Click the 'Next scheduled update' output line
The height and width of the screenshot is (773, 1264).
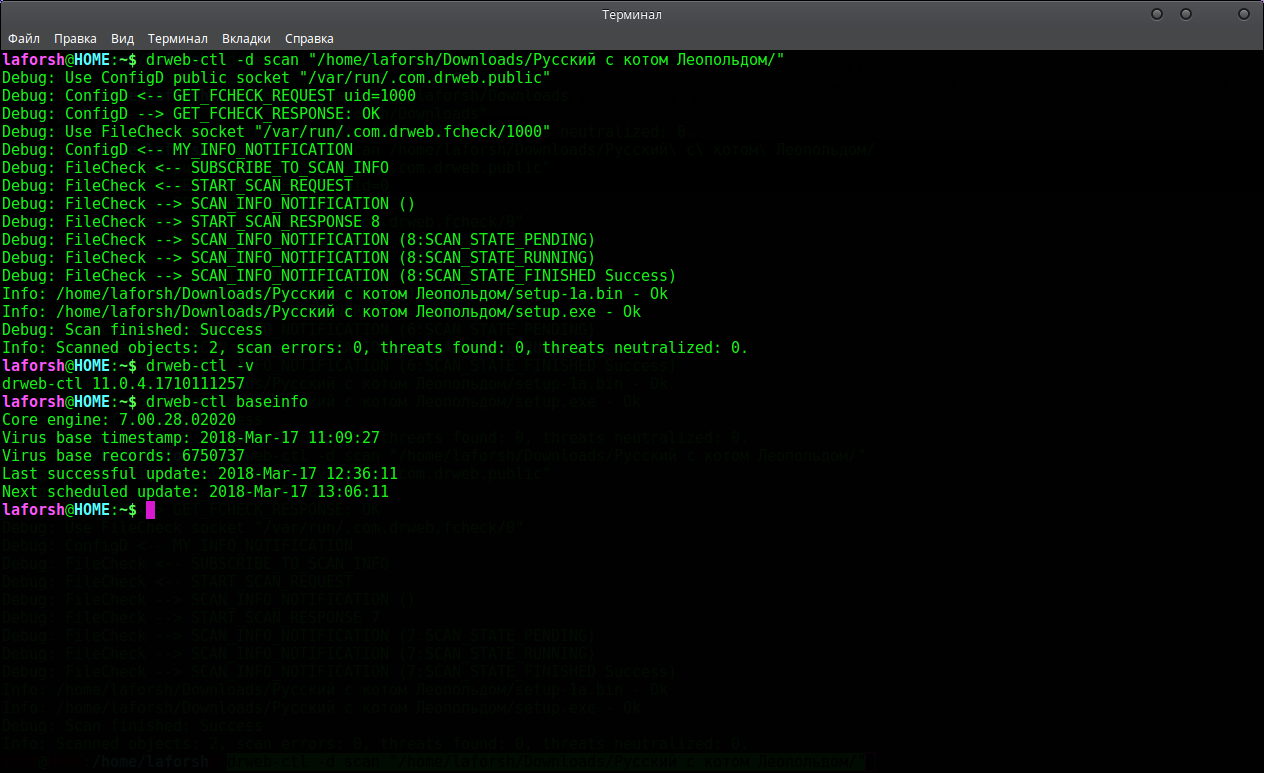point(195,492)
